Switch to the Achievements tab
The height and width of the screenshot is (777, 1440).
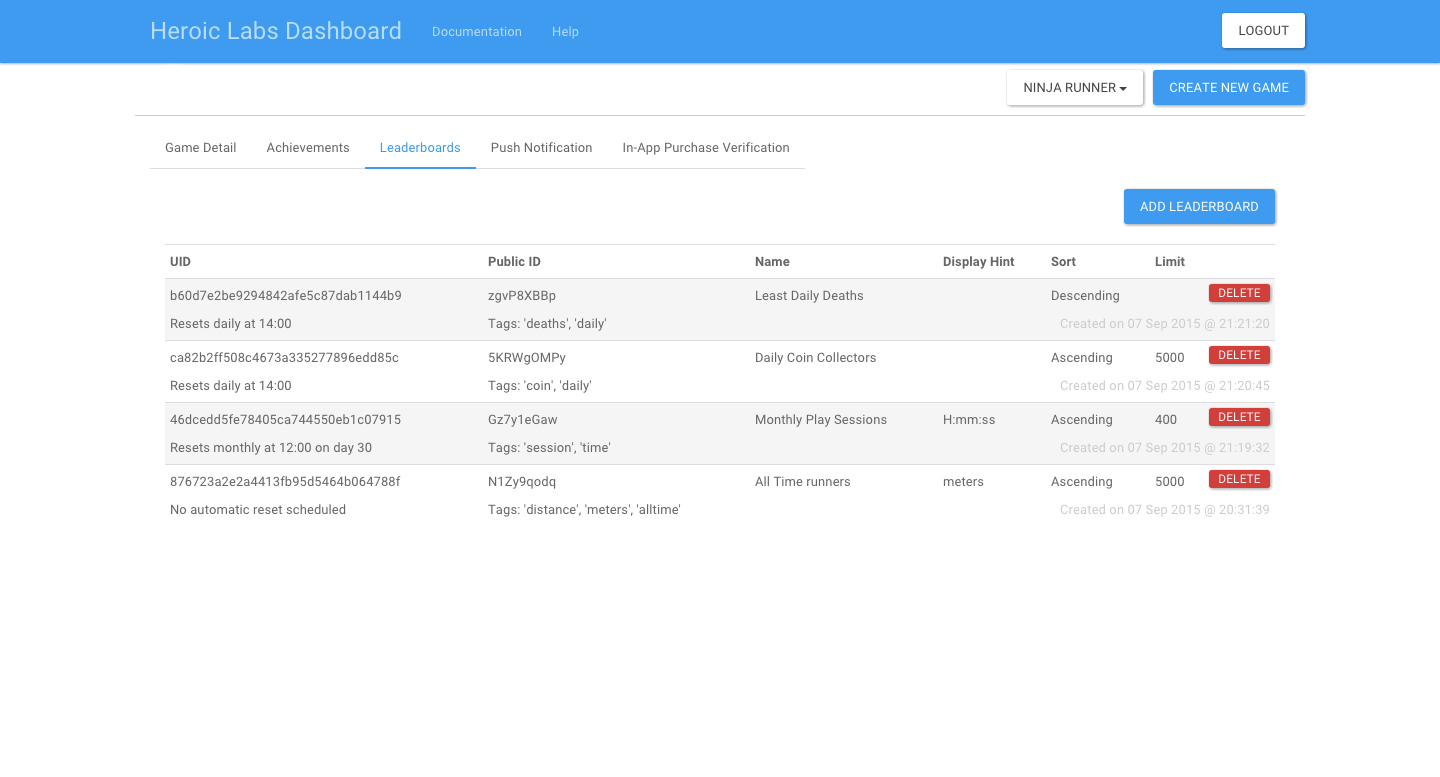(308, 148)
